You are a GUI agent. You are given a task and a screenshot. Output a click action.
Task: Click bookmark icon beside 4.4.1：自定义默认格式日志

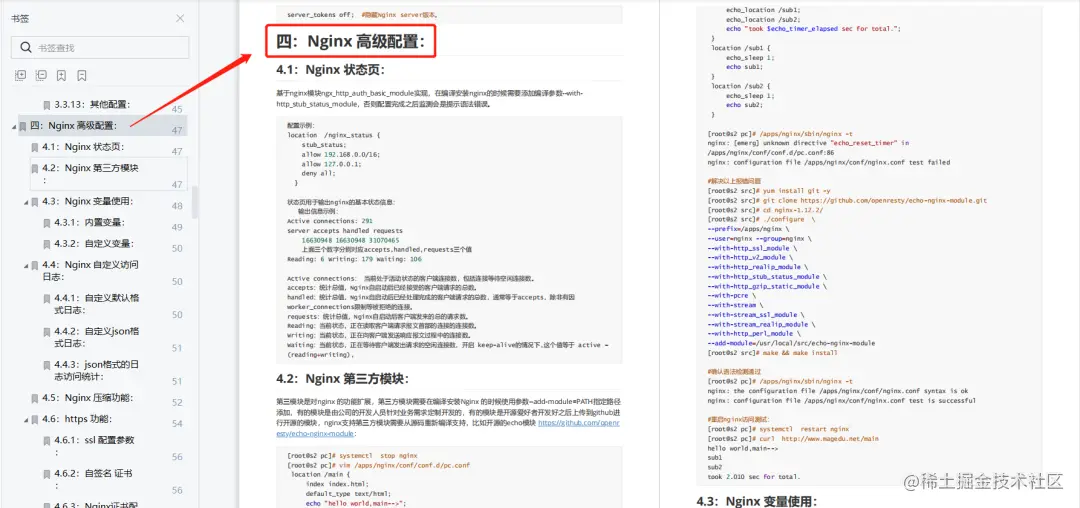coord(47,299)
